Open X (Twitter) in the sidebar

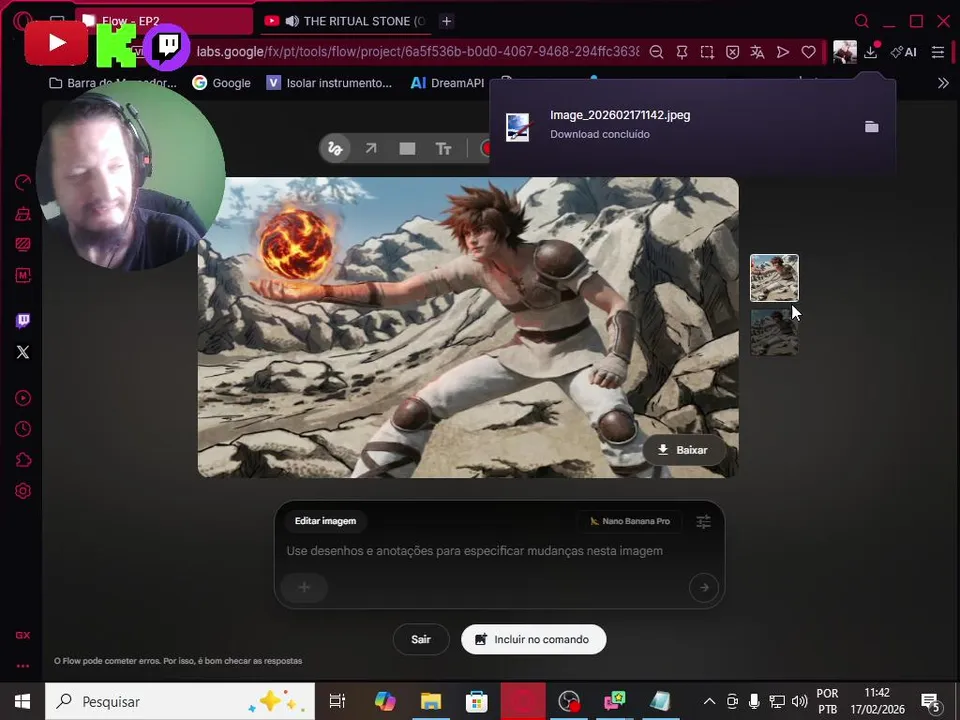coord(23,352)
